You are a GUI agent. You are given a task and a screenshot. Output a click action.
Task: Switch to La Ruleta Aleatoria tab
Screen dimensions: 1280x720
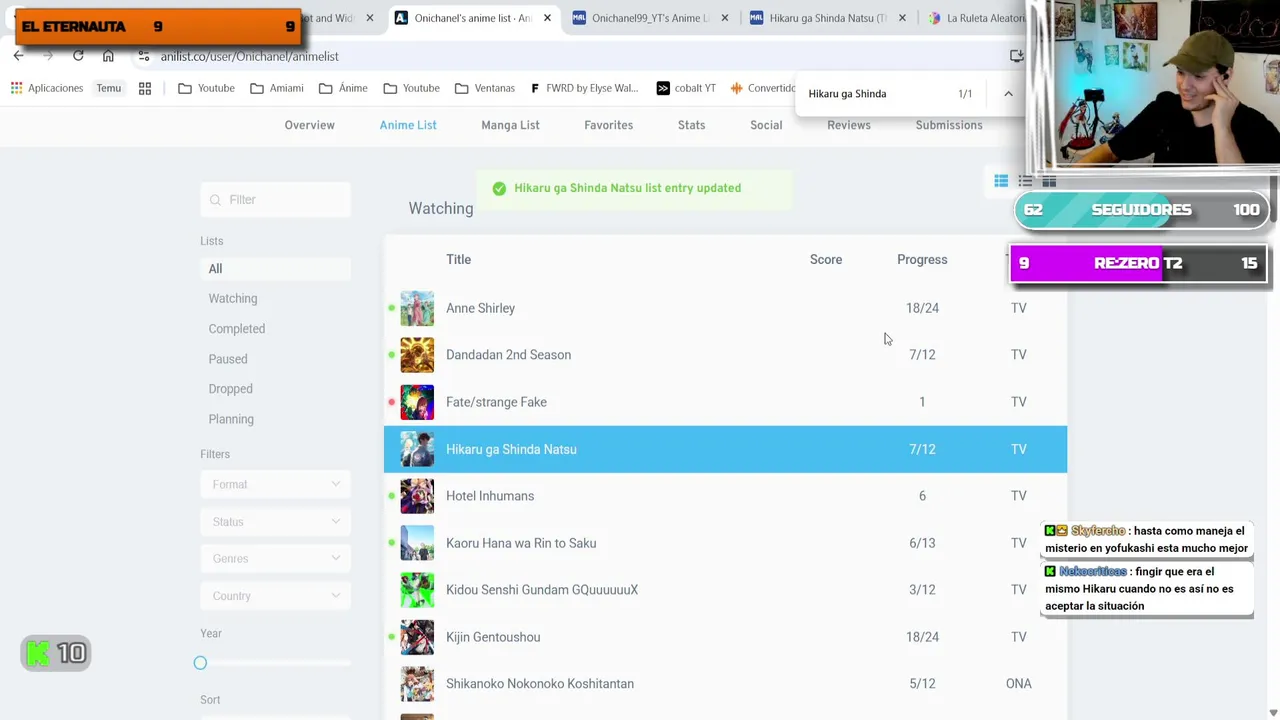click(x=975, y=18)
